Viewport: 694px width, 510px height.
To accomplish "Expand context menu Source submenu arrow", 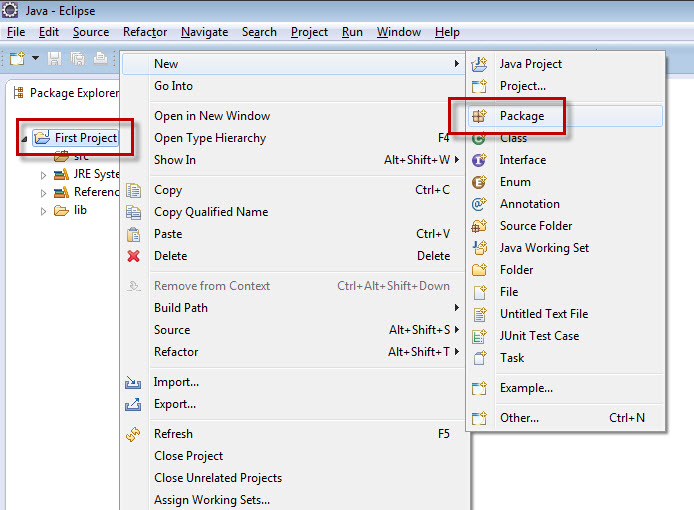I will pos(457,329).
